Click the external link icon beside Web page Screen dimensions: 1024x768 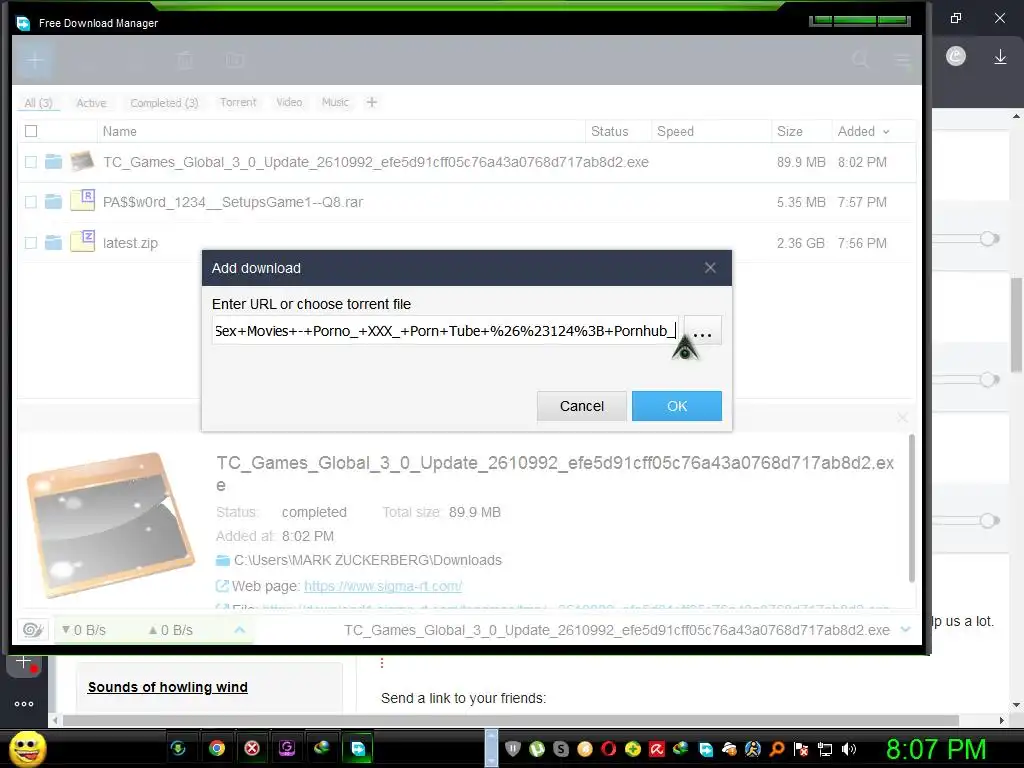click(222, 586)
